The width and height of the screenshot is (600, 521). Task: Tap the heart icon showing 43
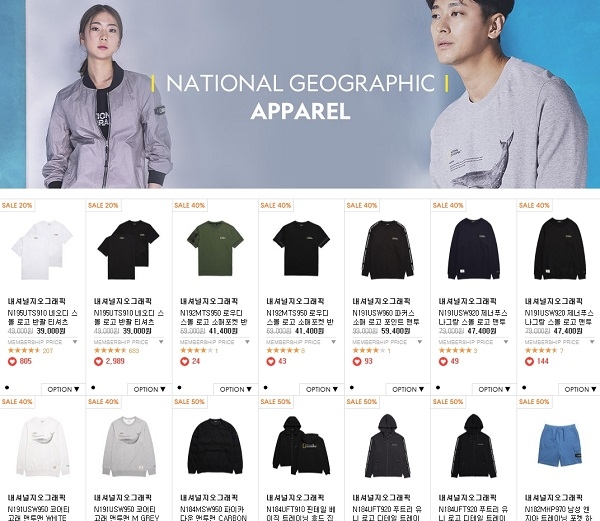(x=271, y=361)
